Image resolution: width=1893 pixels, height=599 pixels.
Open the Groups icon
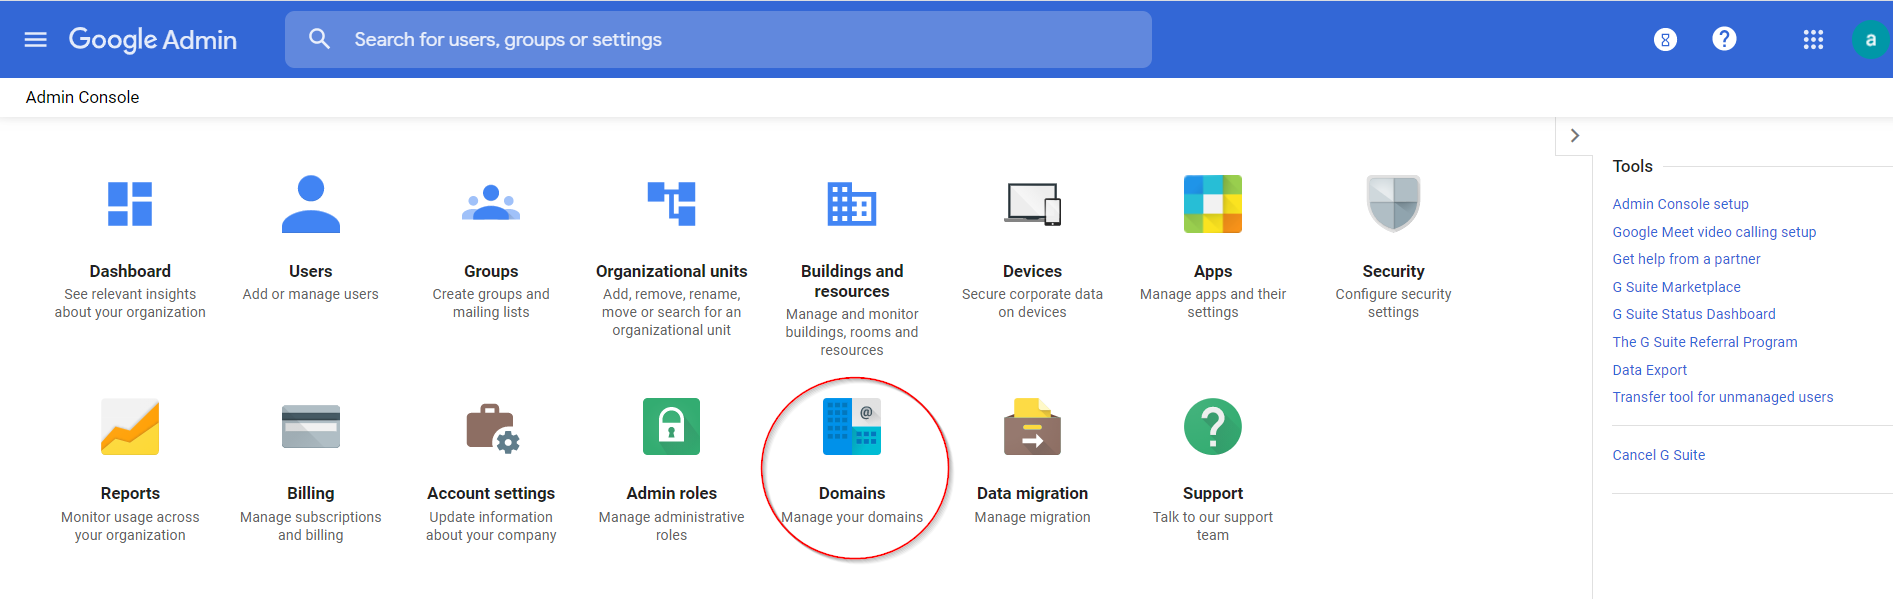click(x=491, y=204)
